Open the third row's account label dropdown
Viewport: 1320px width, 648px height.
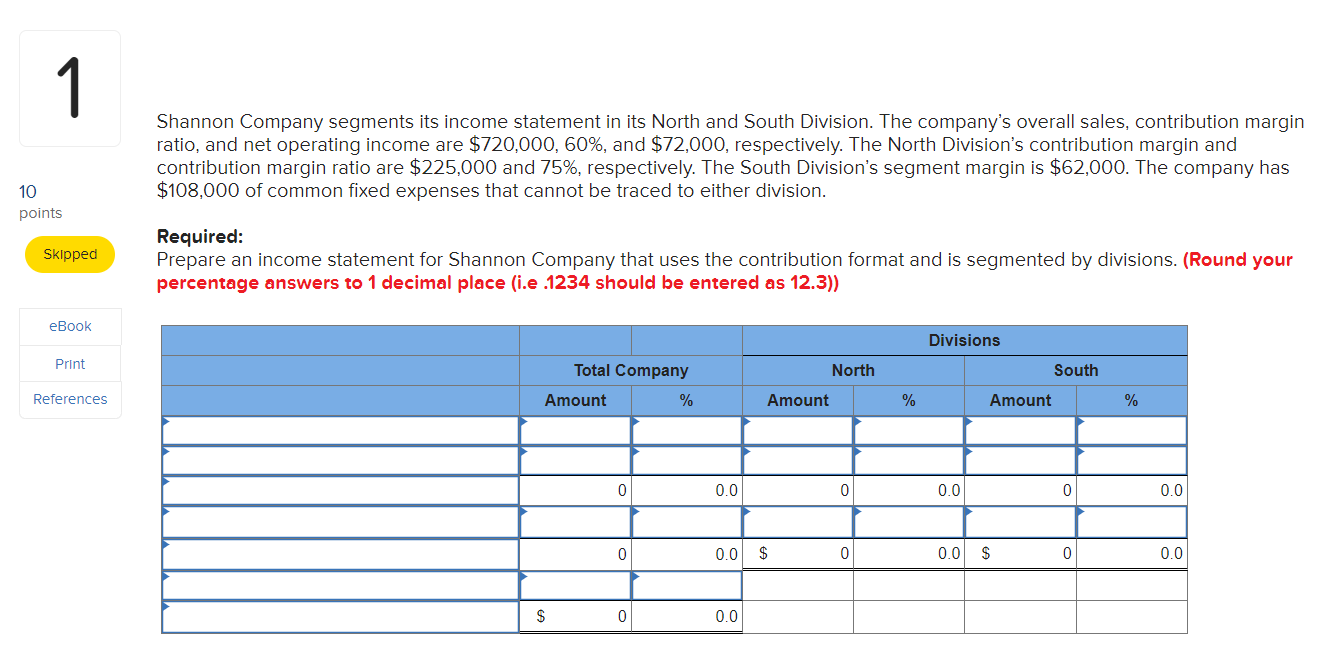341,491
